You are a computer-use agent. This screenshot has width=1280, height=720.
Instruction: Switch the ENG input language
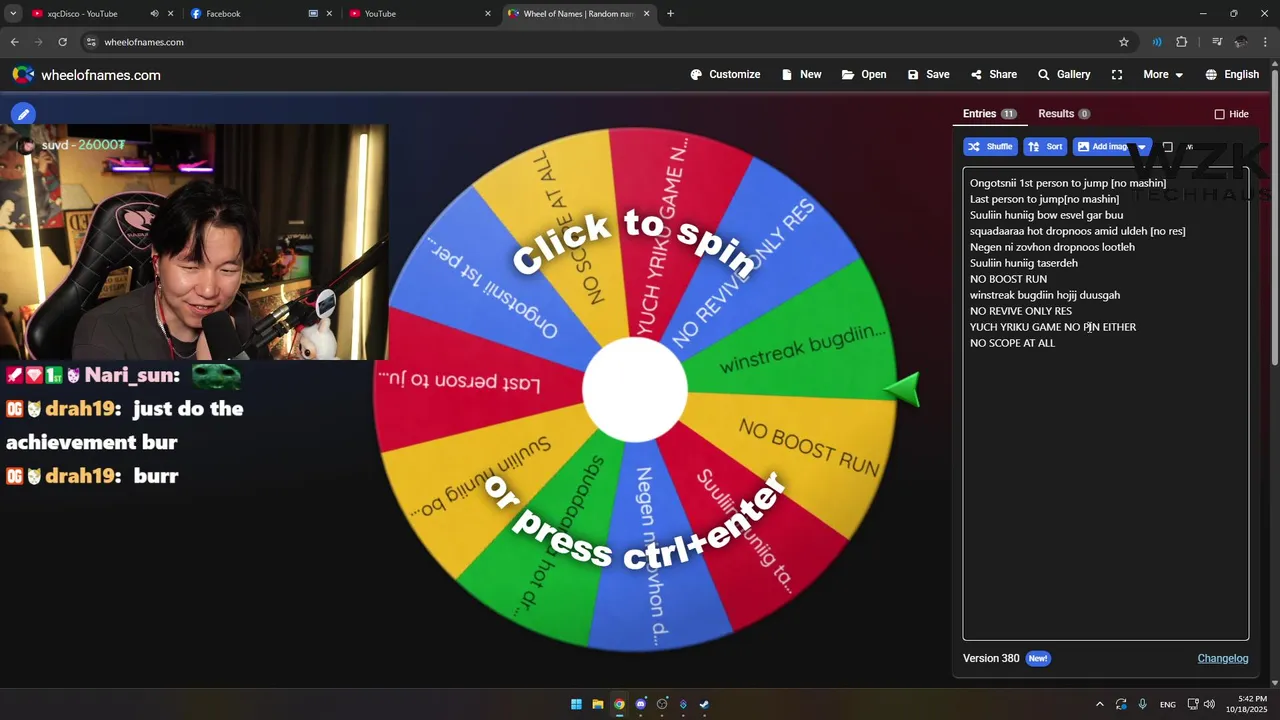click(x=1168, y=704)
